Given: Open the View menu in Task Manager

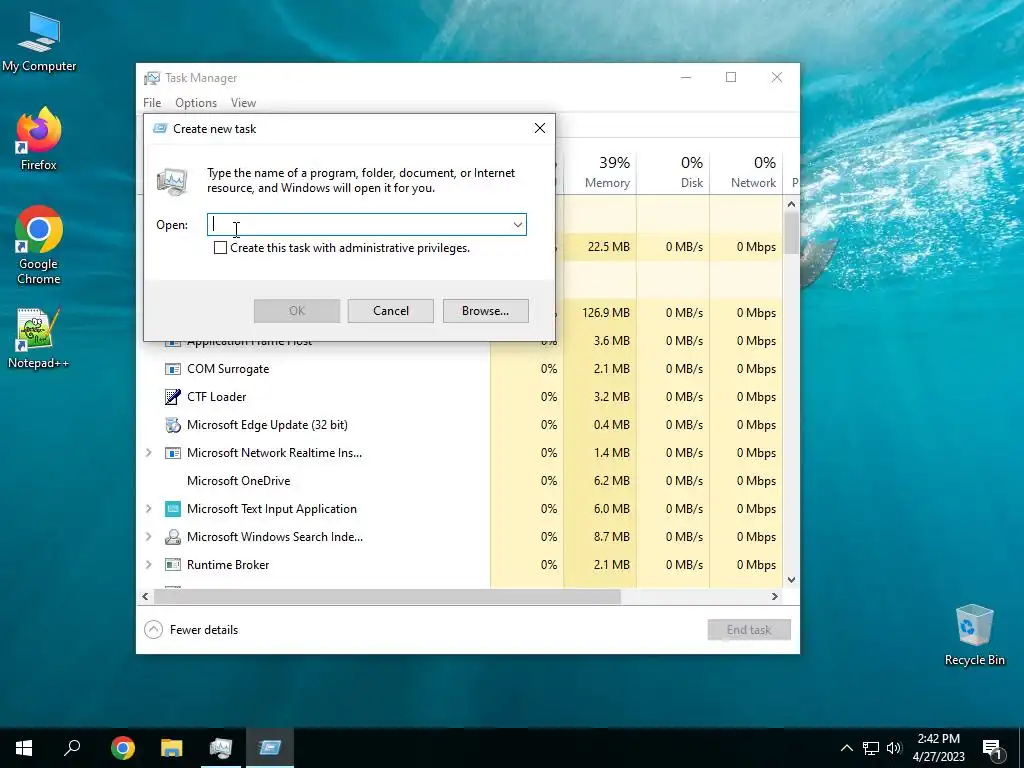Looking at the screenshot, I should (x=243, y=103).
